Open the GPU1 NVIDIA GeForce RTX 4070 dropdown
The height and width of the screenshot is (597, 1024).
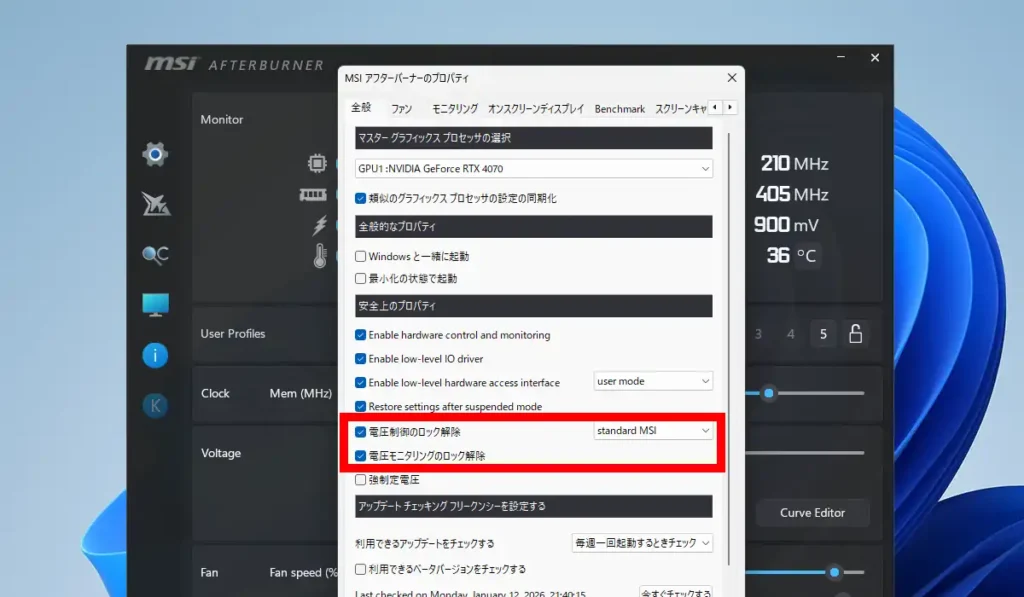[x=532, y=169]
